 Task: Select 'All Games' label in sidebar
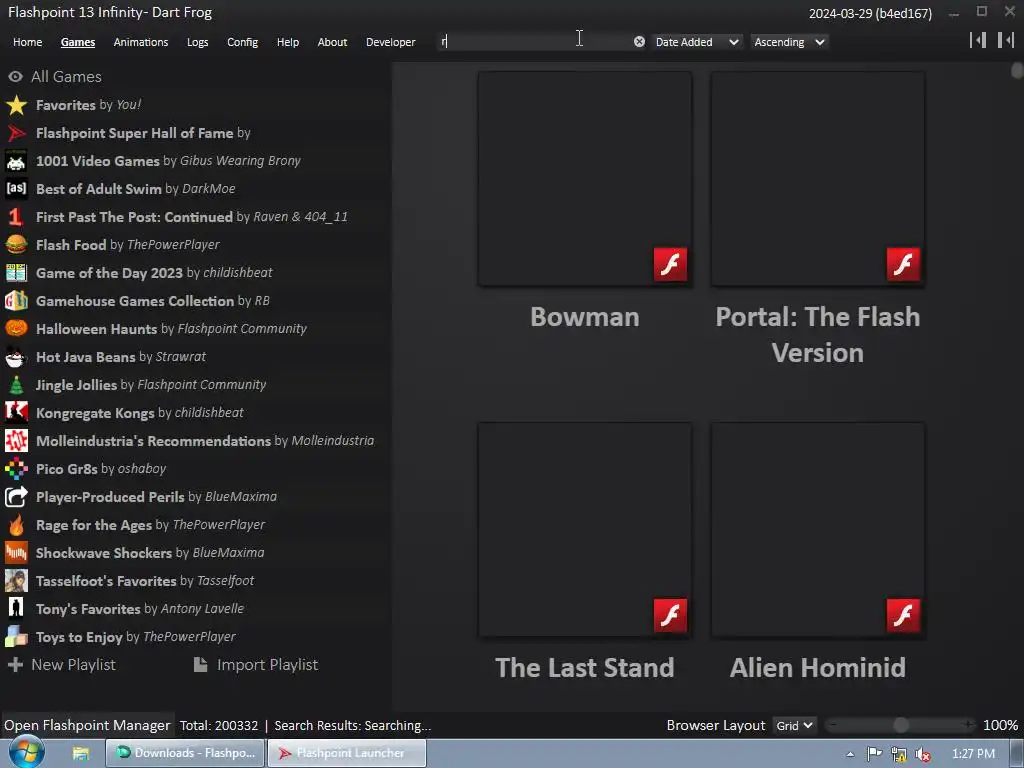click(x=67, y=77)
